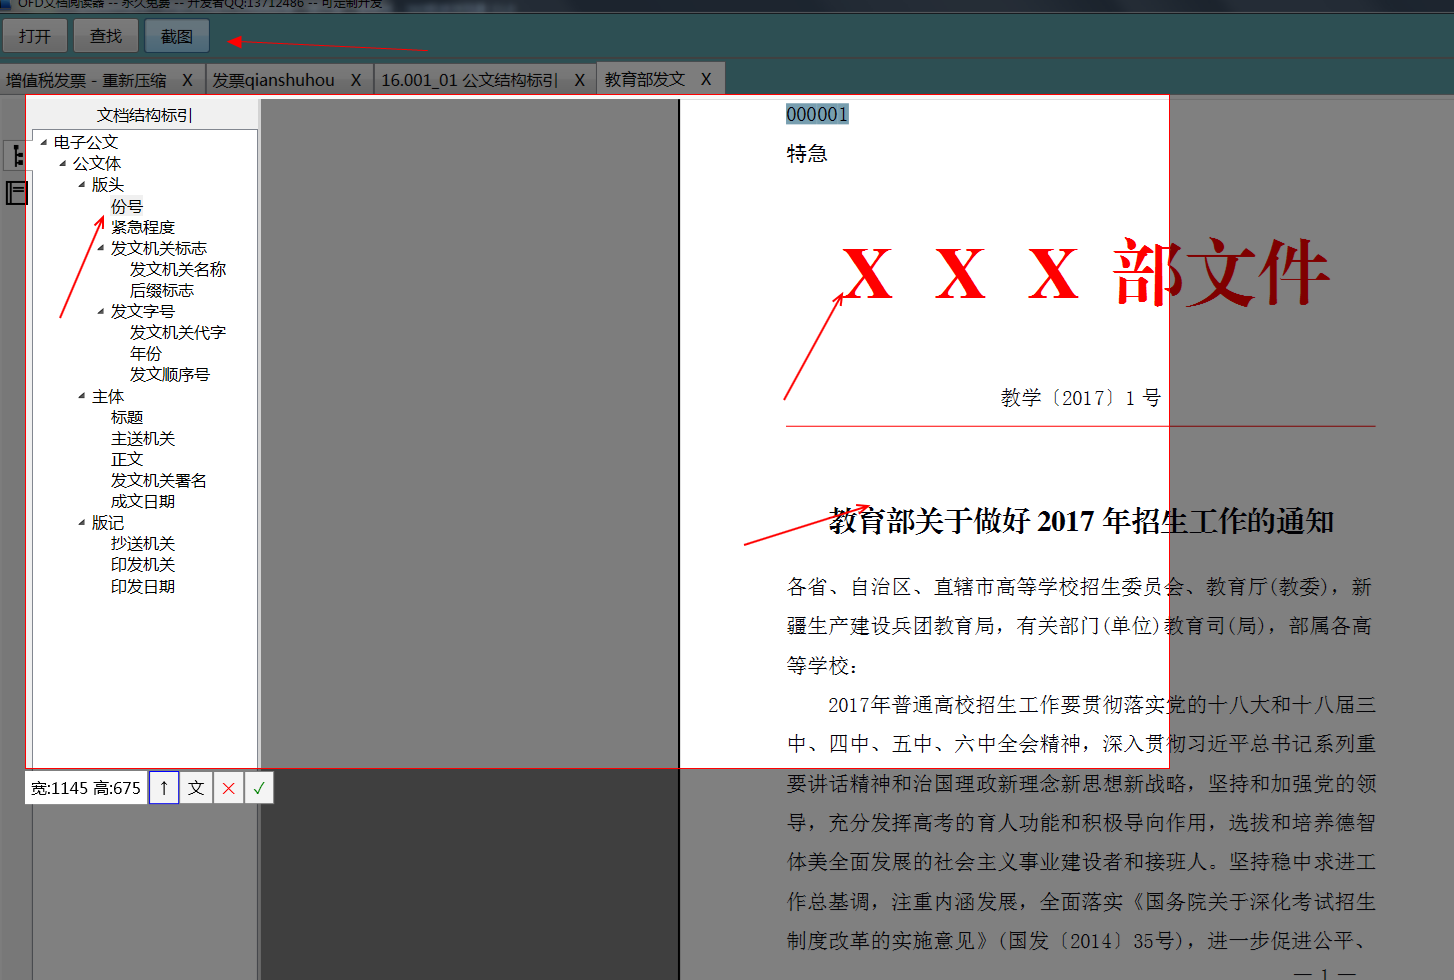Select 成文日期 tree item
Screen dimensions: 1454x980
point(143,501)
